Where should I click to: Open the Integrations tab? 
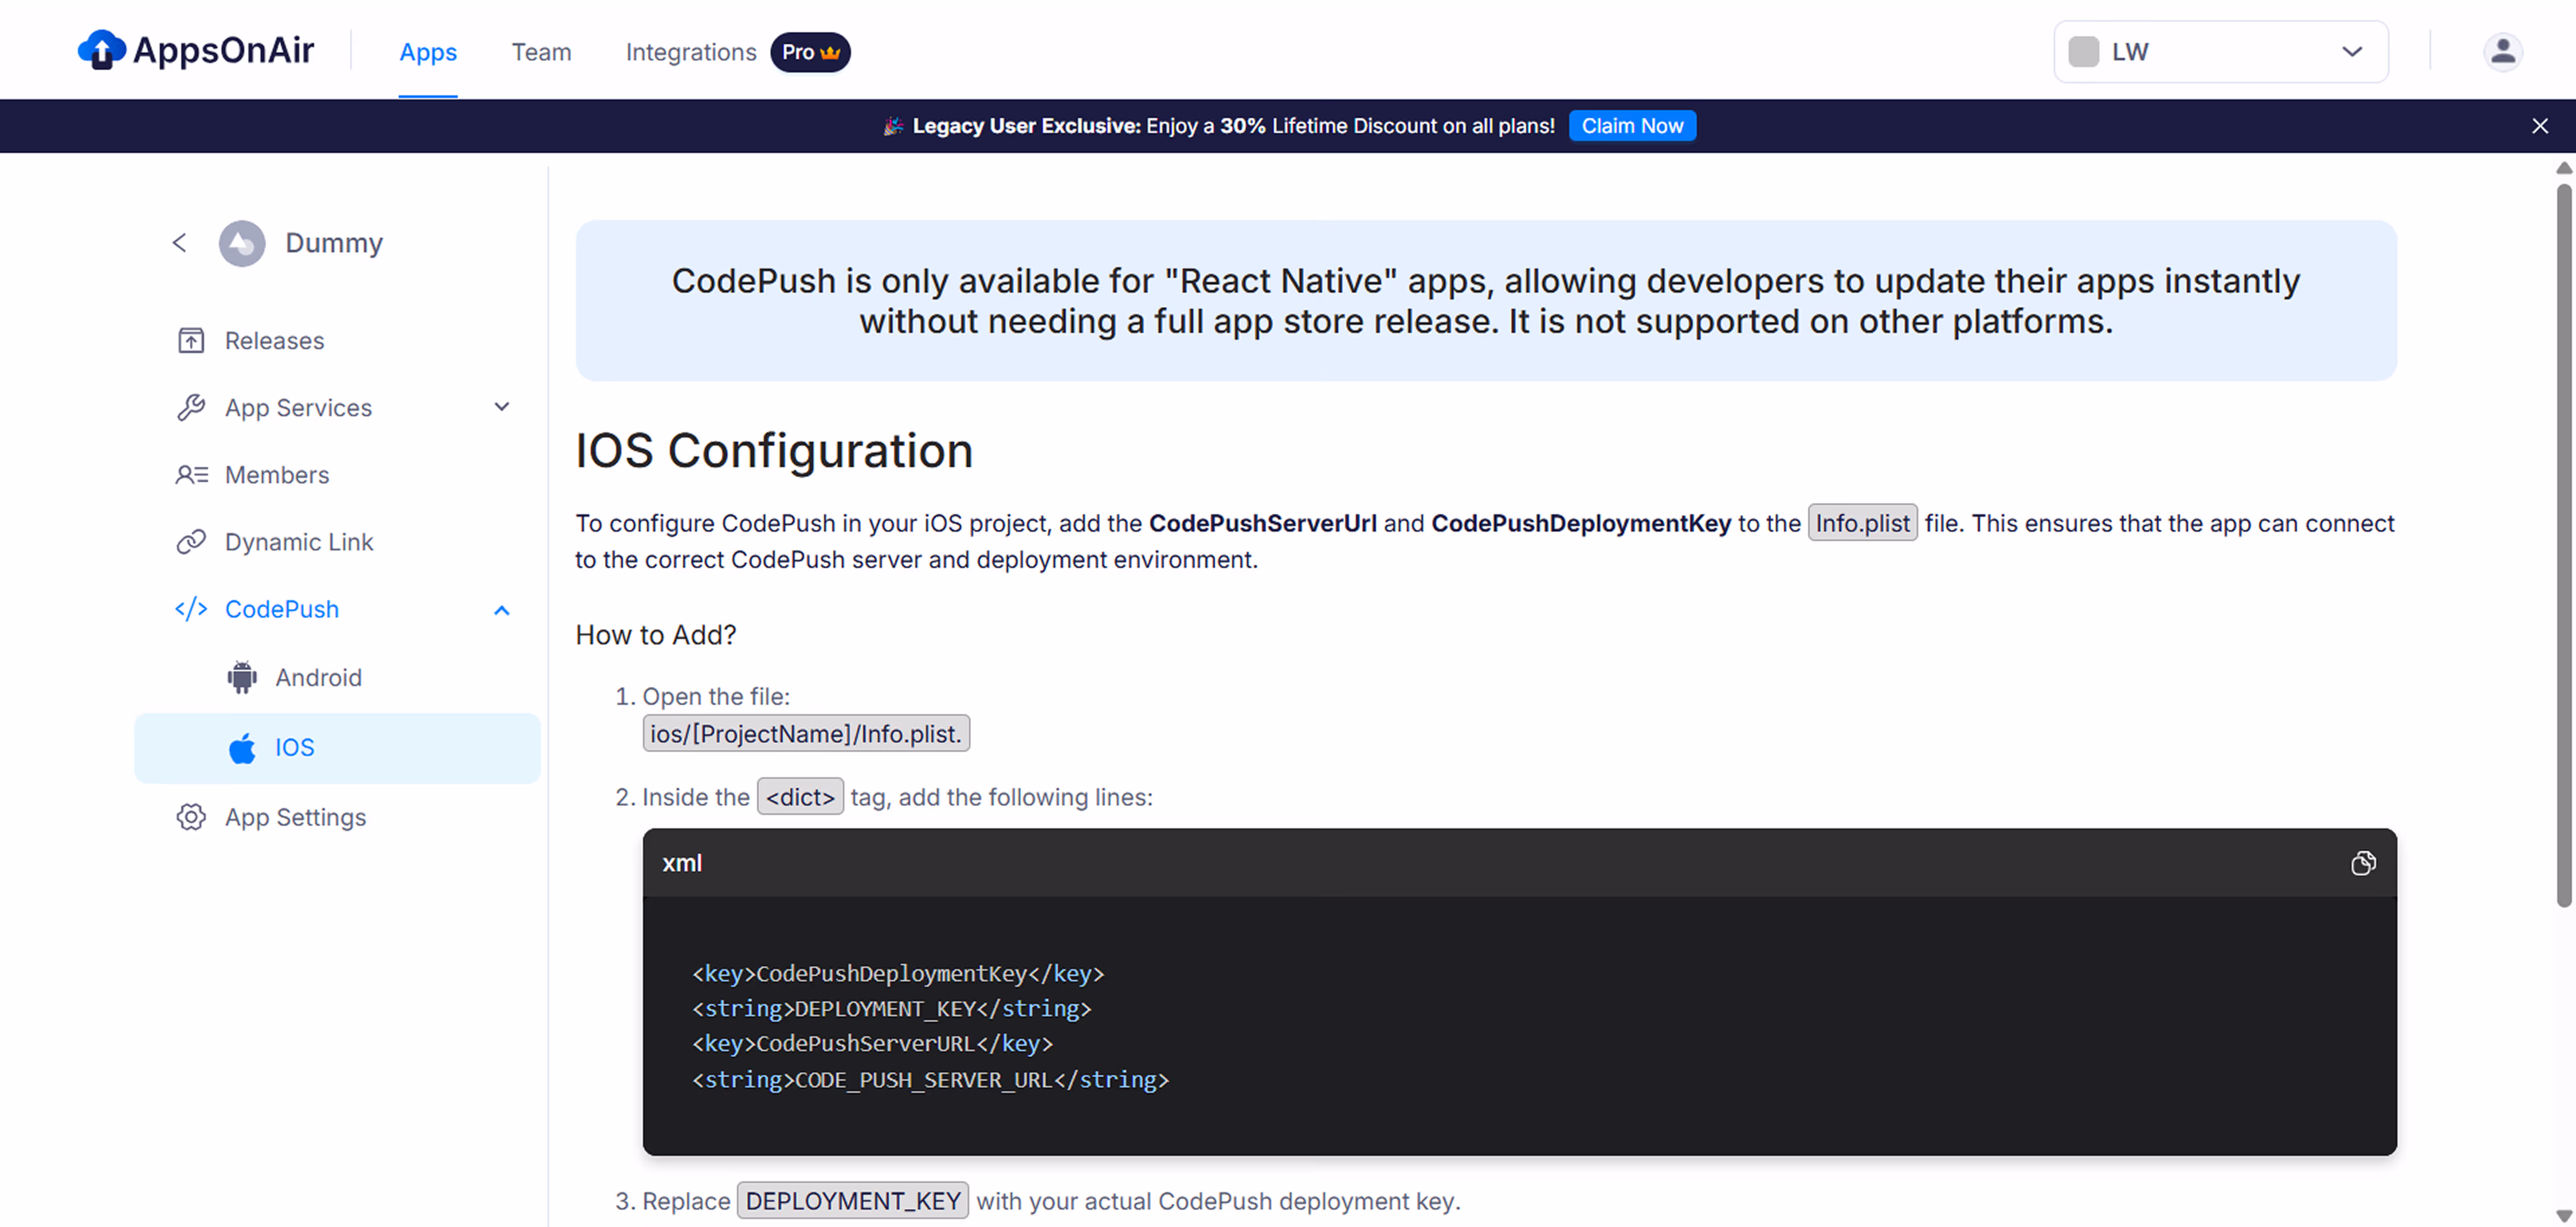point(691,52)
